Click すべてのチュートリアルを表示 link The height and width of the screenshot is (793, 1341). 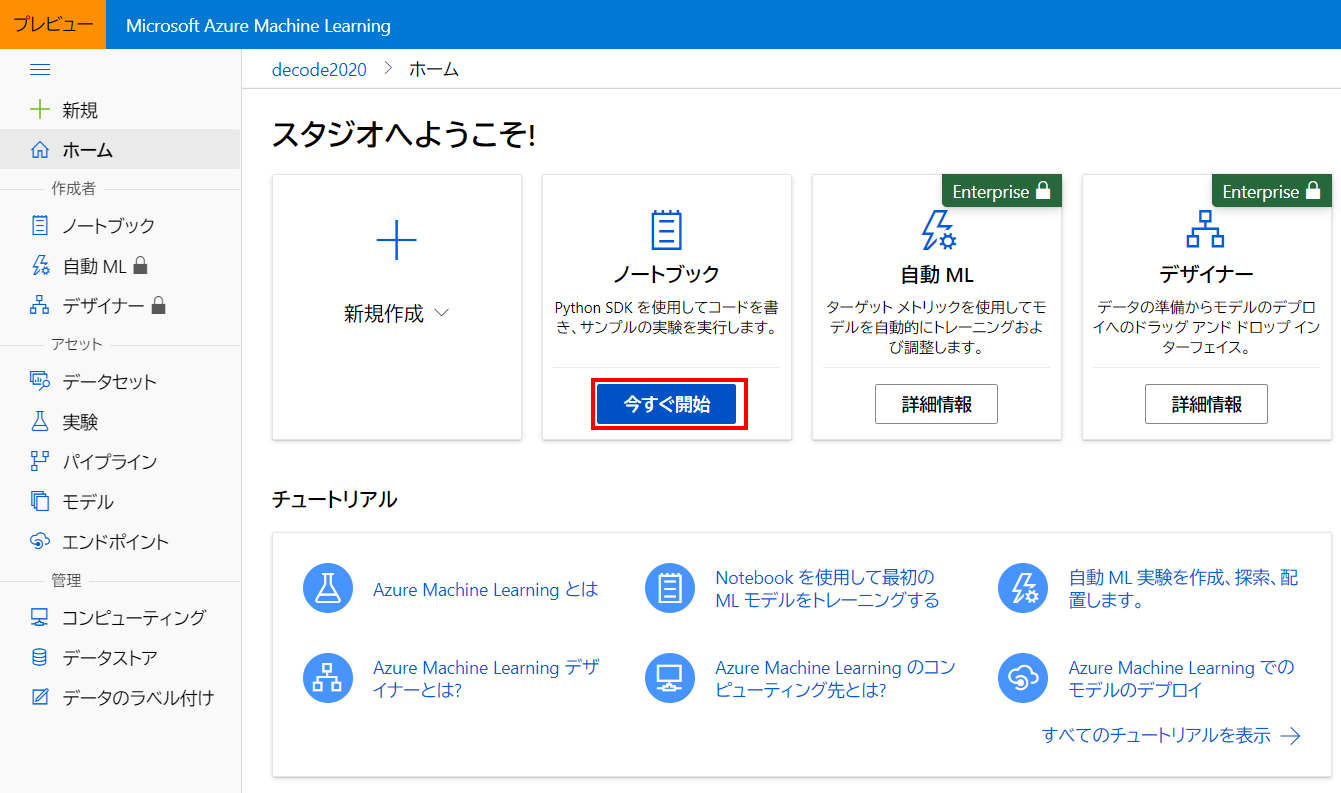click(1171, 735)
